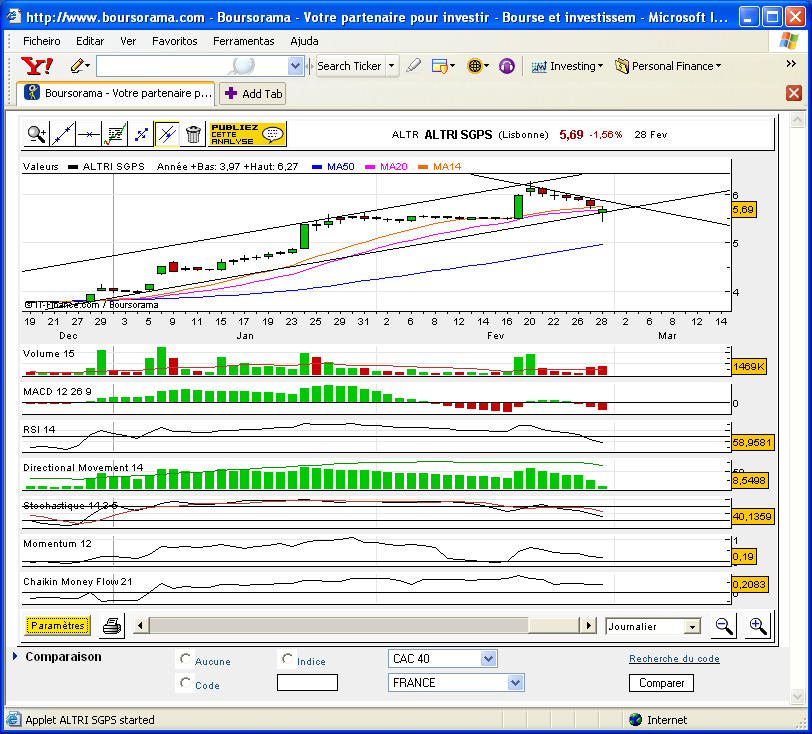Expand the toolbar search field history arrow
The height and width of the screenshot is (734, 812).
point(295,66)
